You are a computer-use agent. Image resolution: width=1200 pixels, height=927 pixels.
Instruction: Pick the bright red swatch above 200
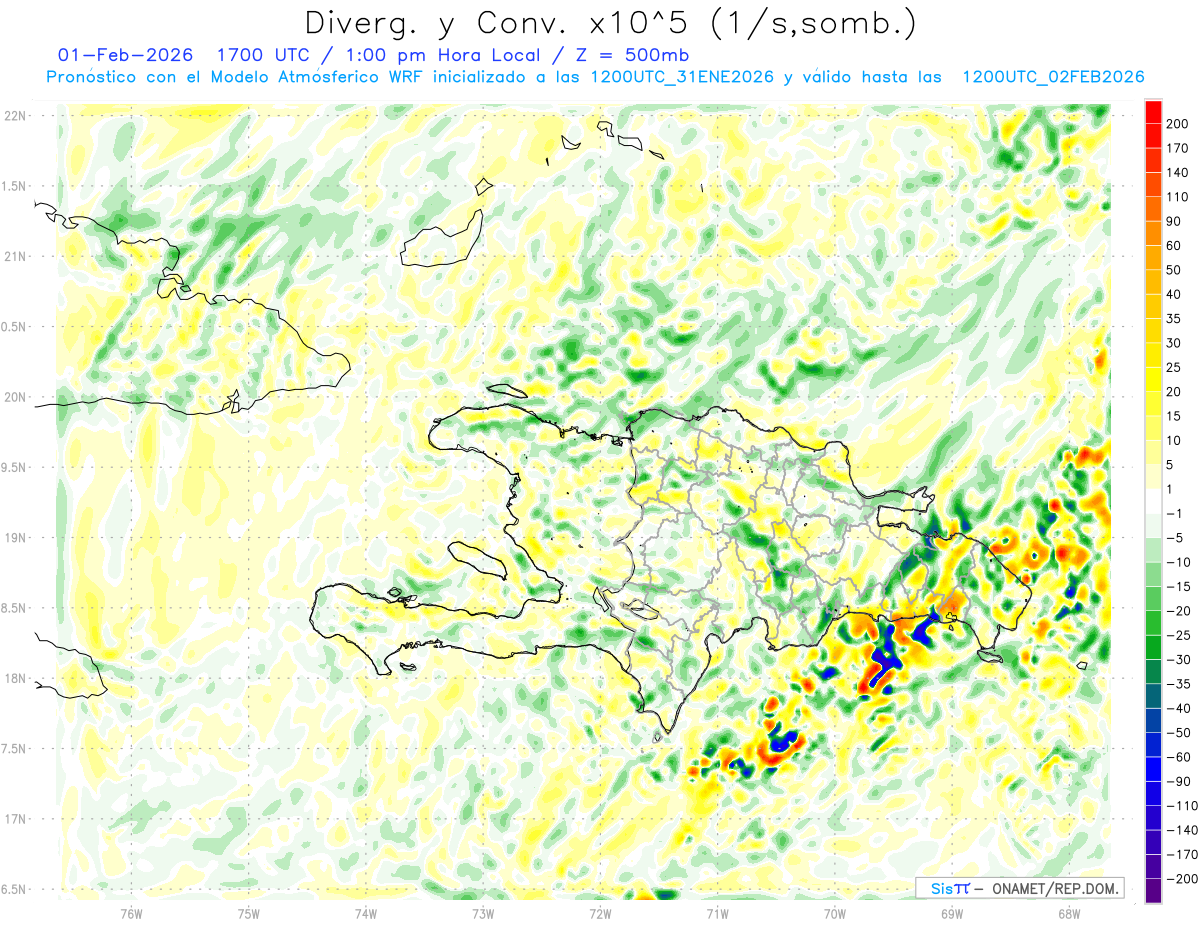(1153, 112)
